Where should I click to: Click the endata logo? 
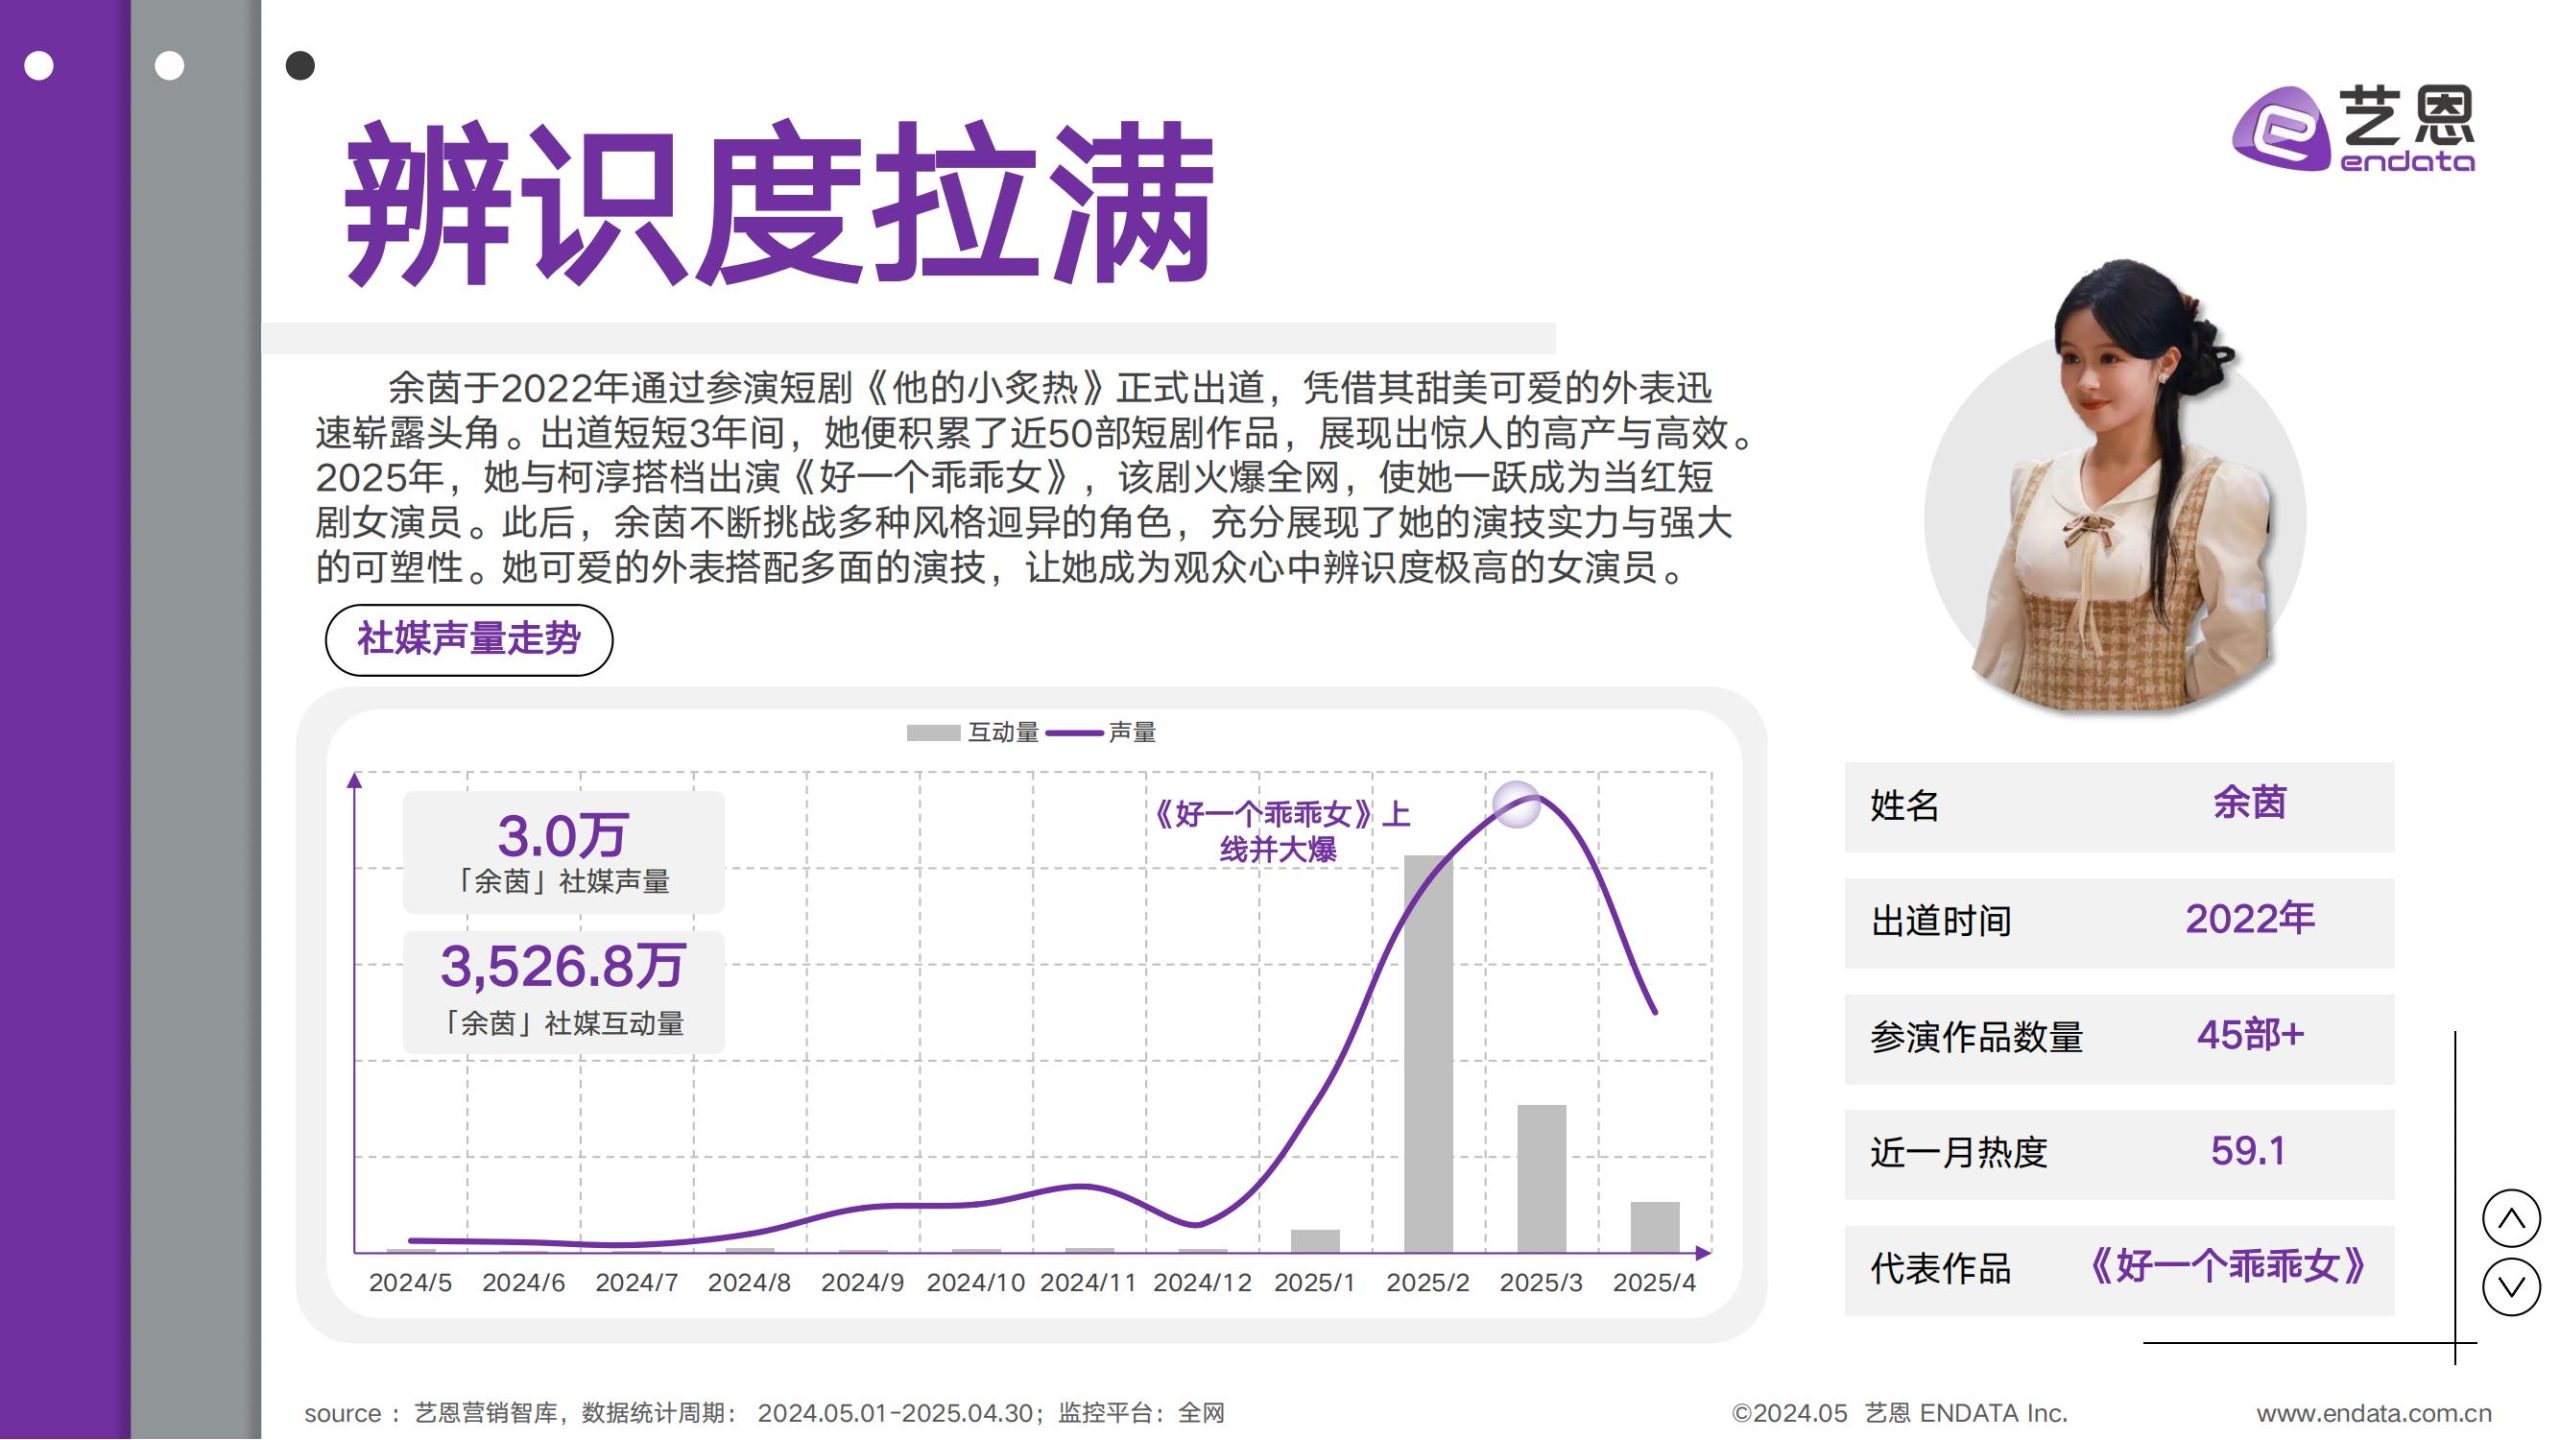(2353, 129)
